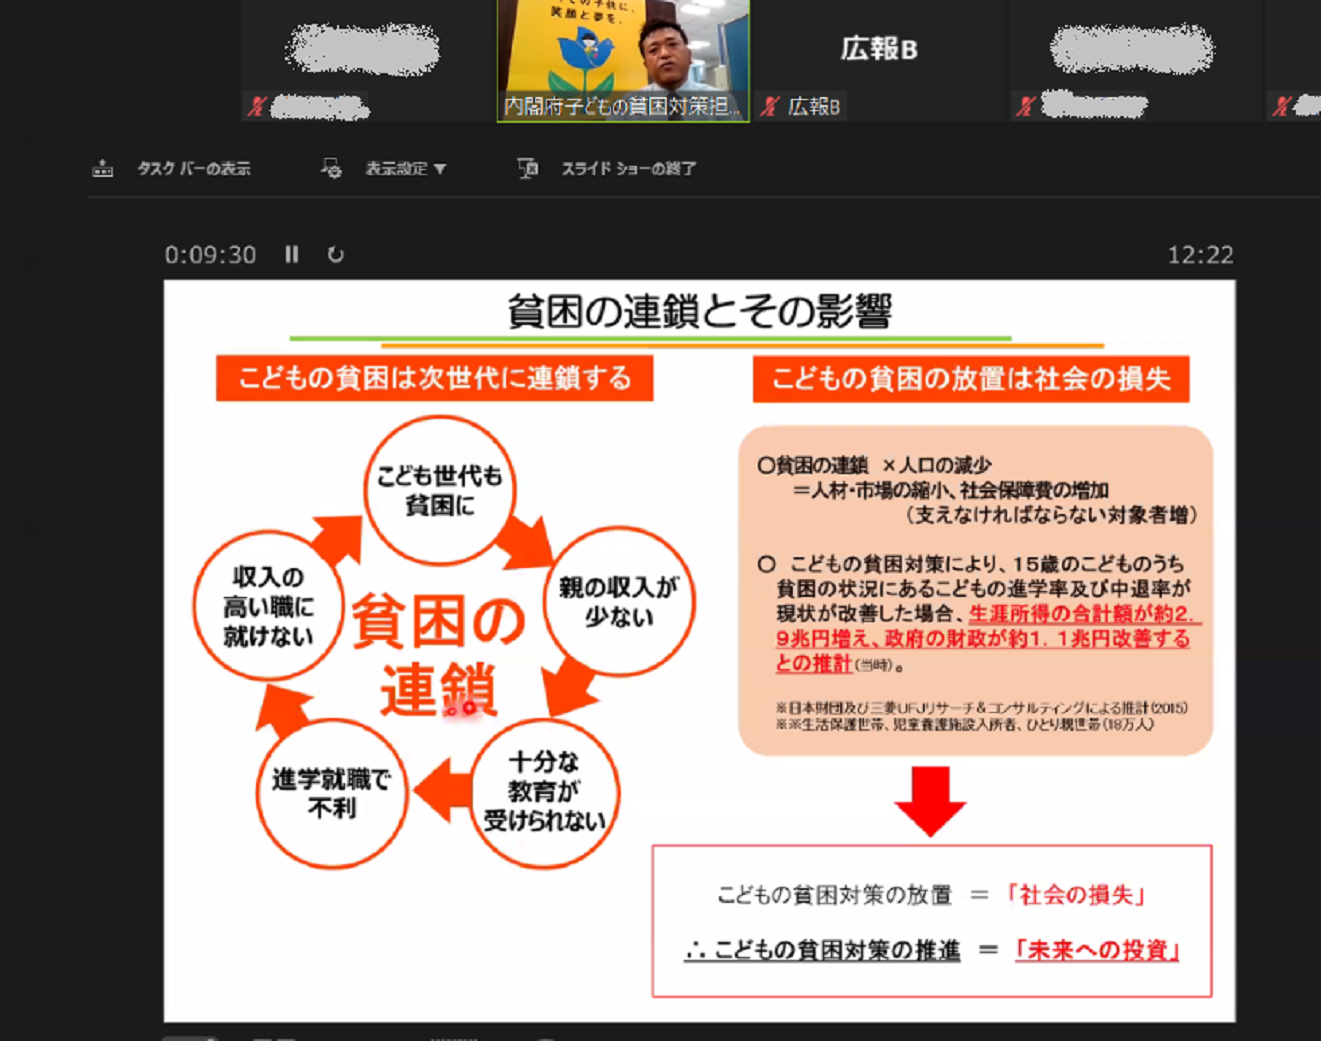Pause the presentation timer
Screen dimensions: 1321x1041
tap(291, 255)
